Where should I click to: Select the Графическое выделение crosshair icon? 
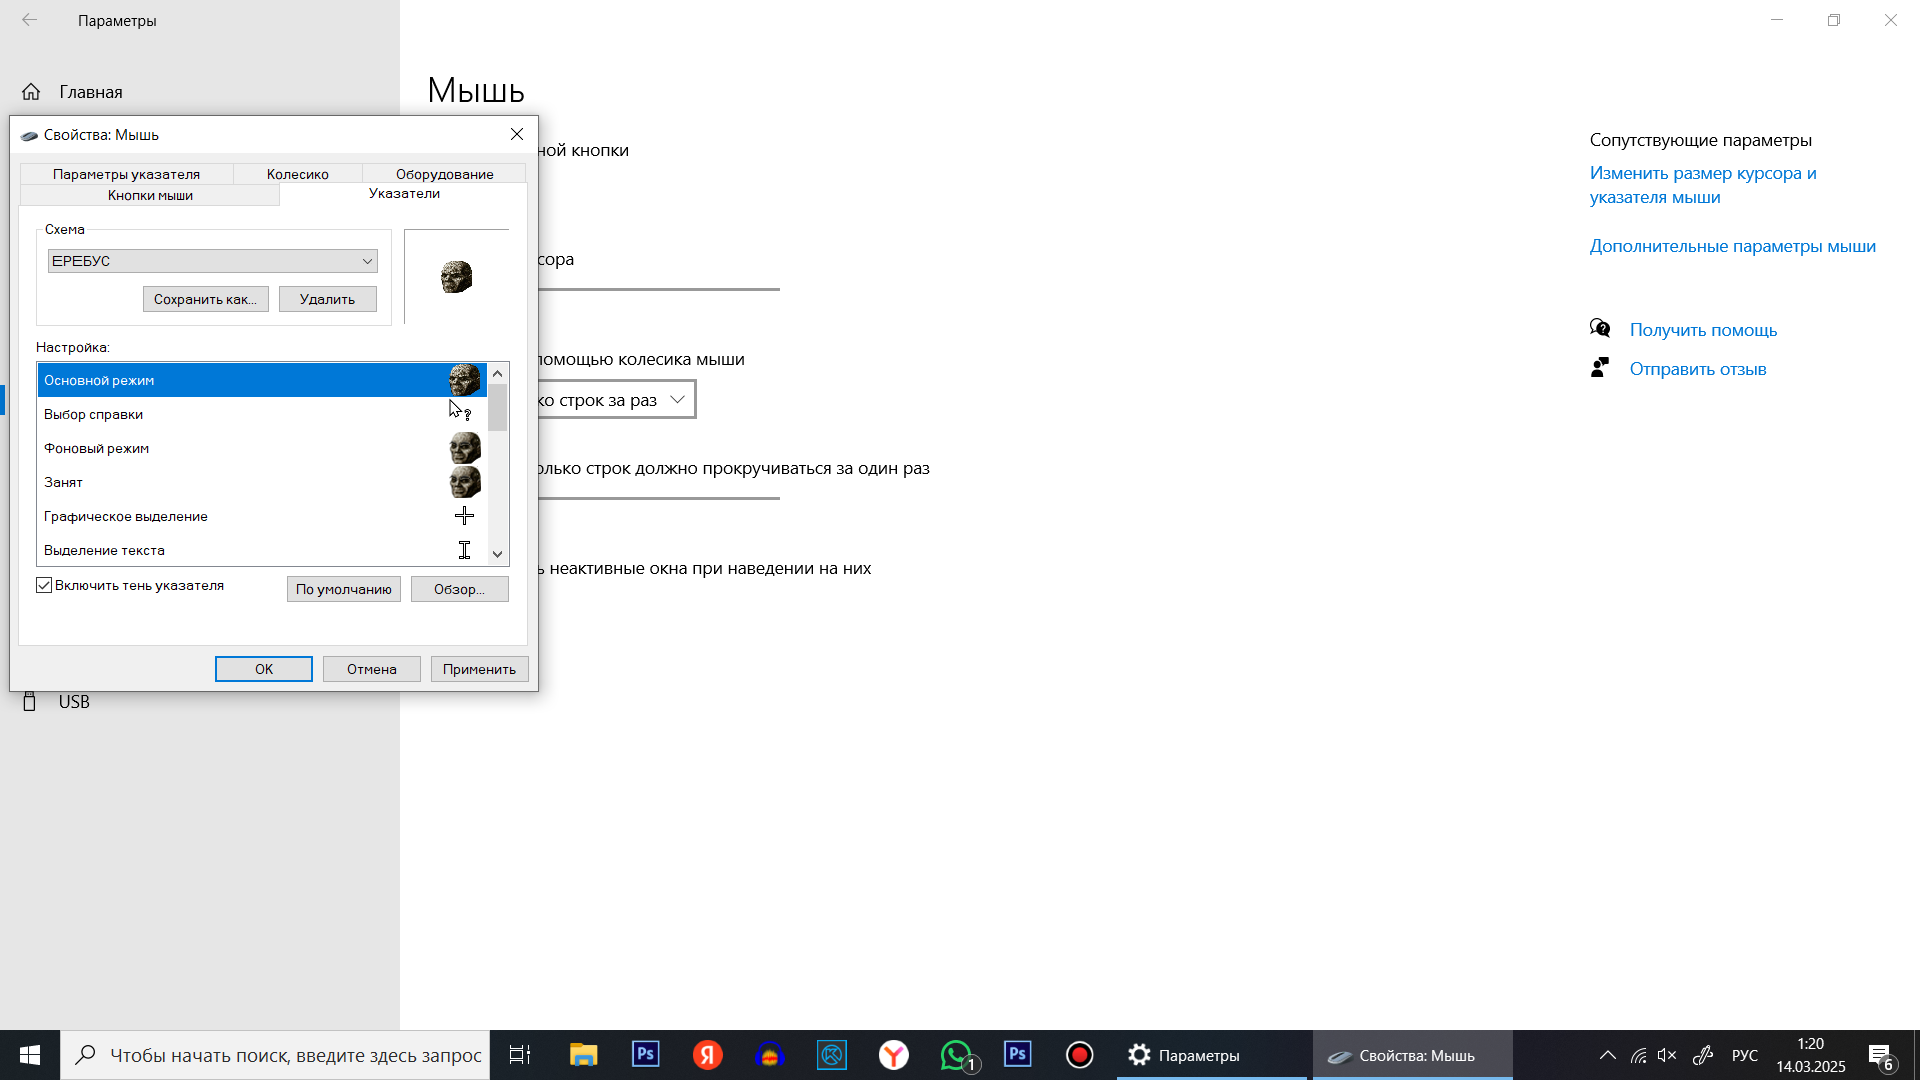point(464,516)
